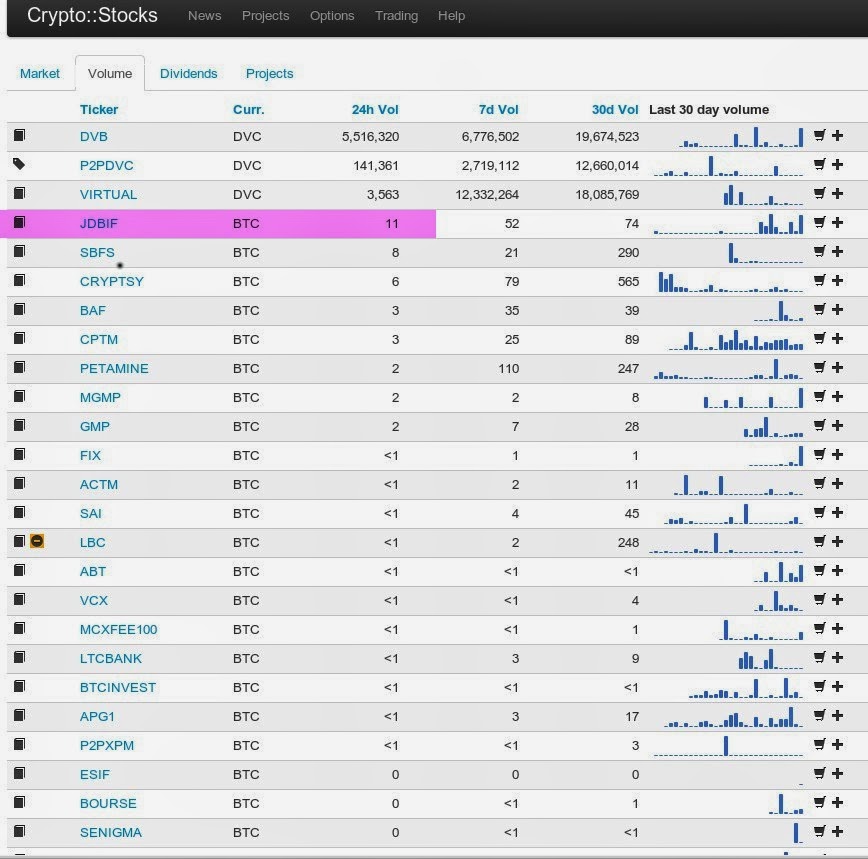Click the orange minus badge beside LBC
This screenshot has width=868, height=859.
pyautogui.click(x=37, y=541)
